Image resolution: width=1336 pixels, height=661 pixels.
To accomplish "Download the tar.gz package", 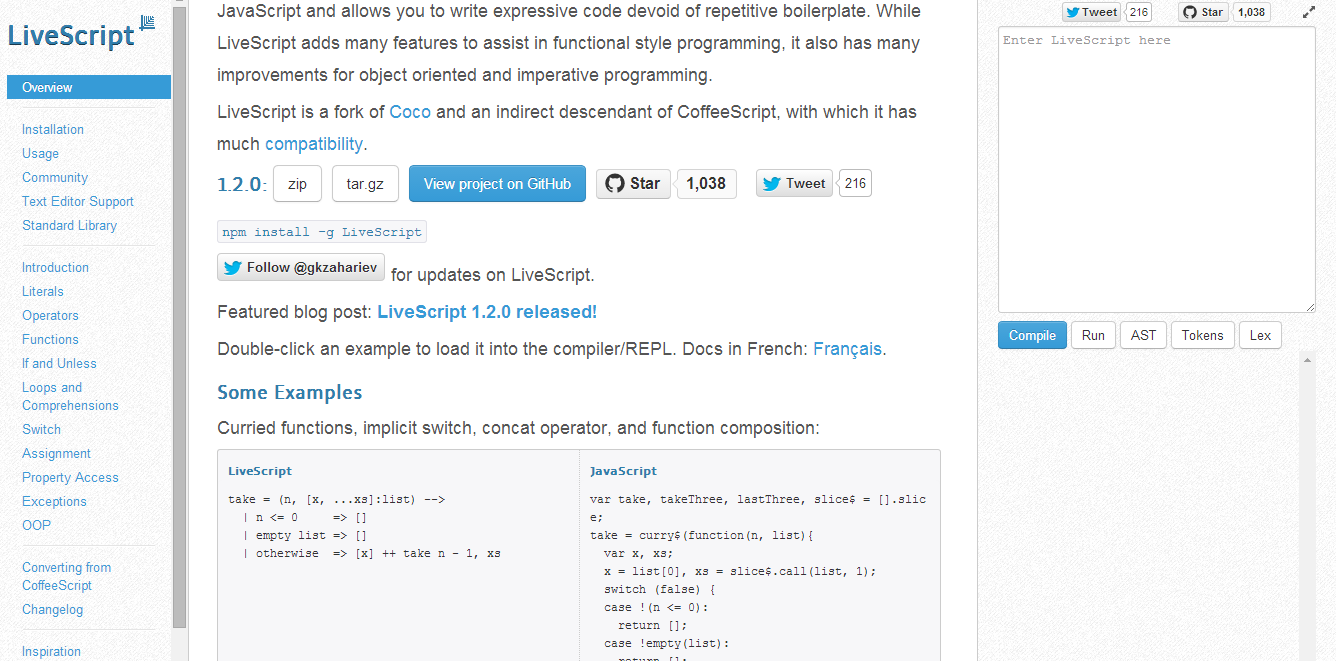I will (365, 184).
